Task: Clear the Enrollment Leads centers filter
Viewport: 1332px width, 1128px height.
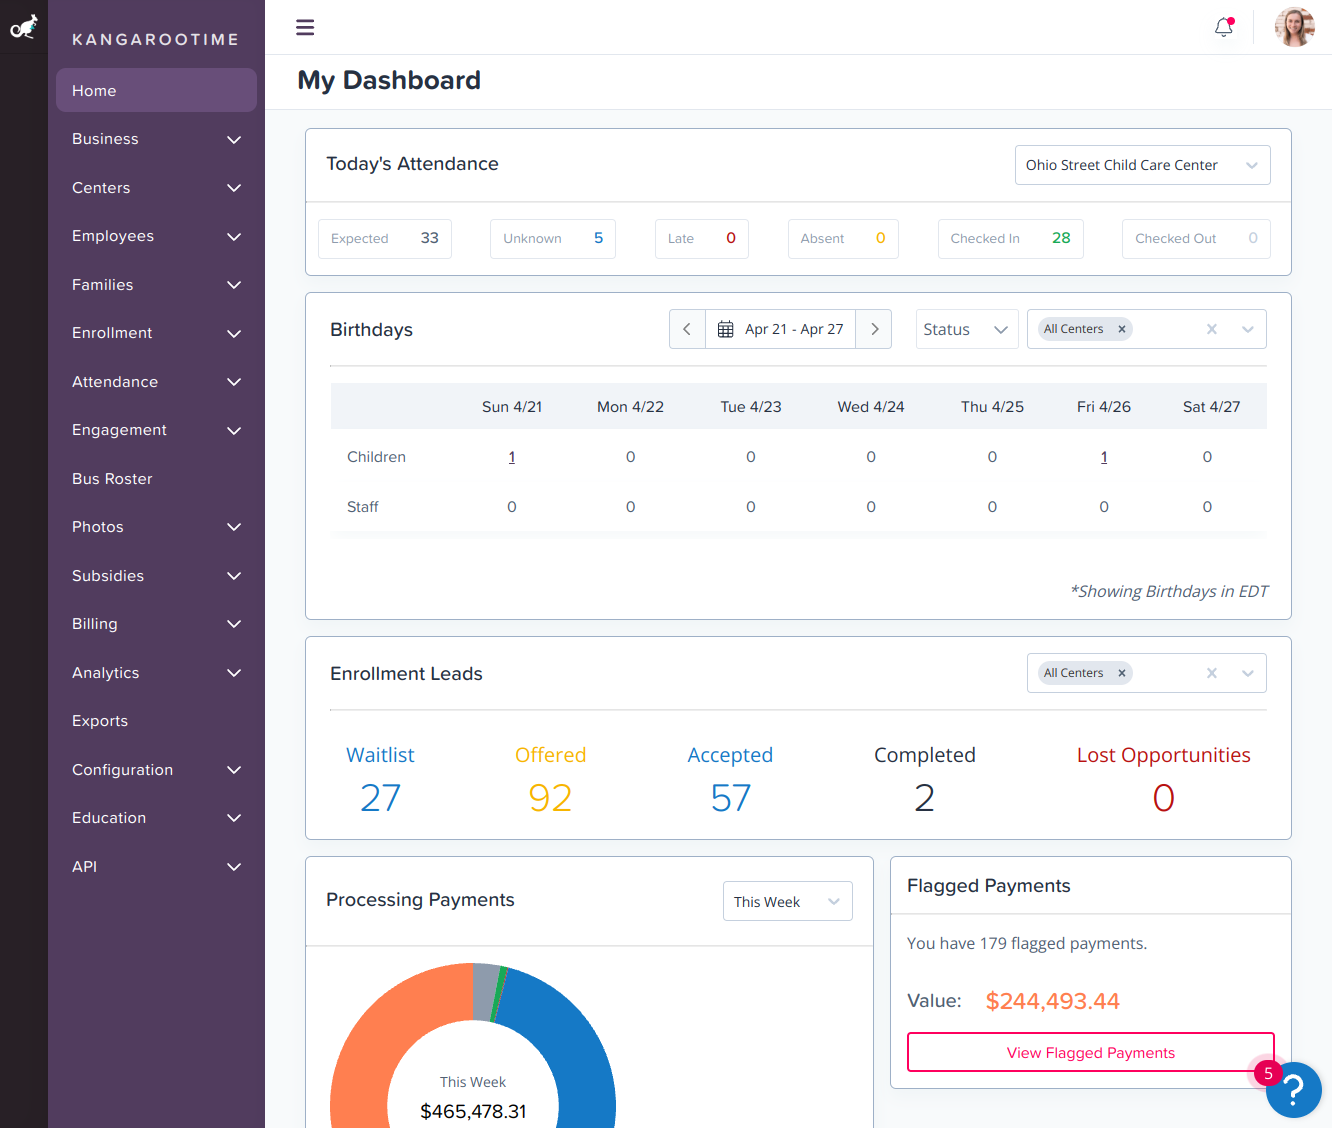Action: (1212, 673)
